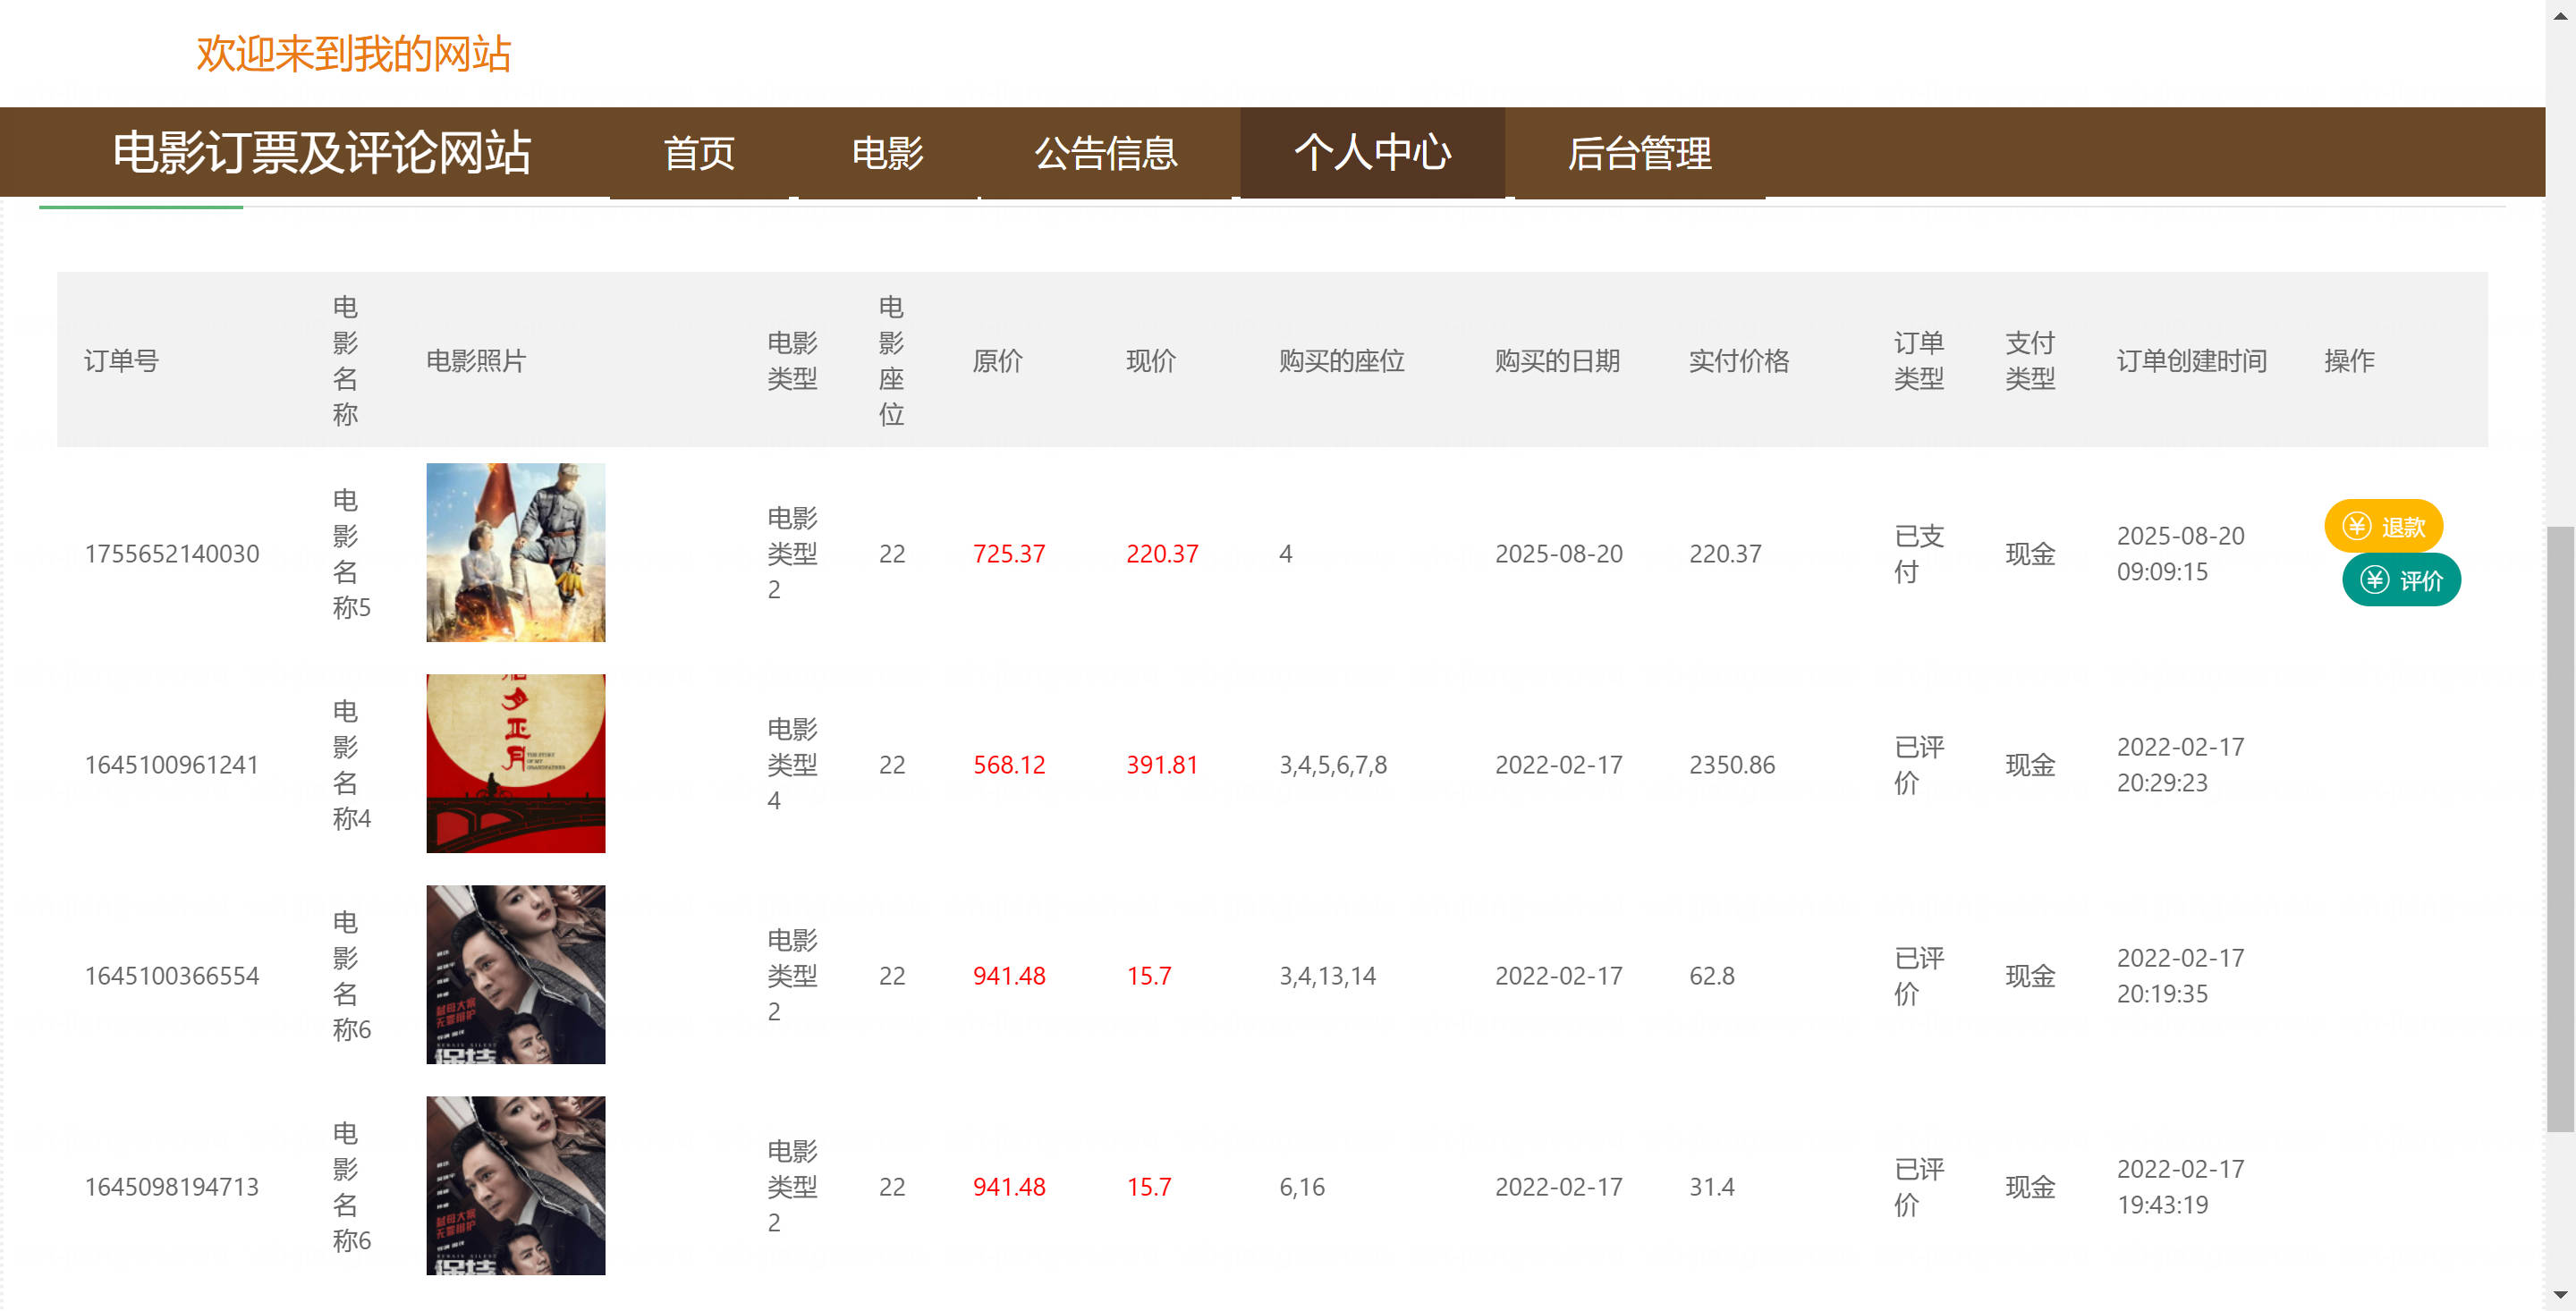Click the scrollbar up arrow
Viewport: 2576px width, 1311px height.
(2560, 15)
